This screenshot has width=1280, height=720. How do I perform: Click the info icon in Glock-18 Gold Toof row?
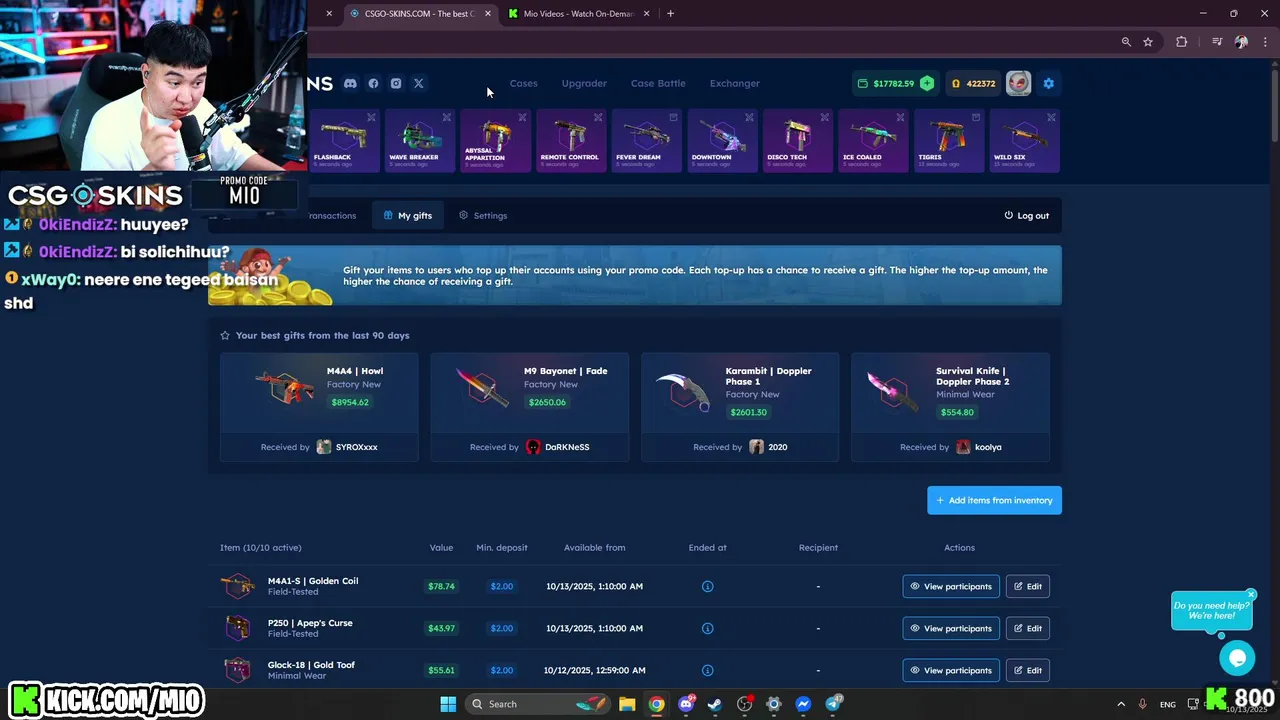707,670
